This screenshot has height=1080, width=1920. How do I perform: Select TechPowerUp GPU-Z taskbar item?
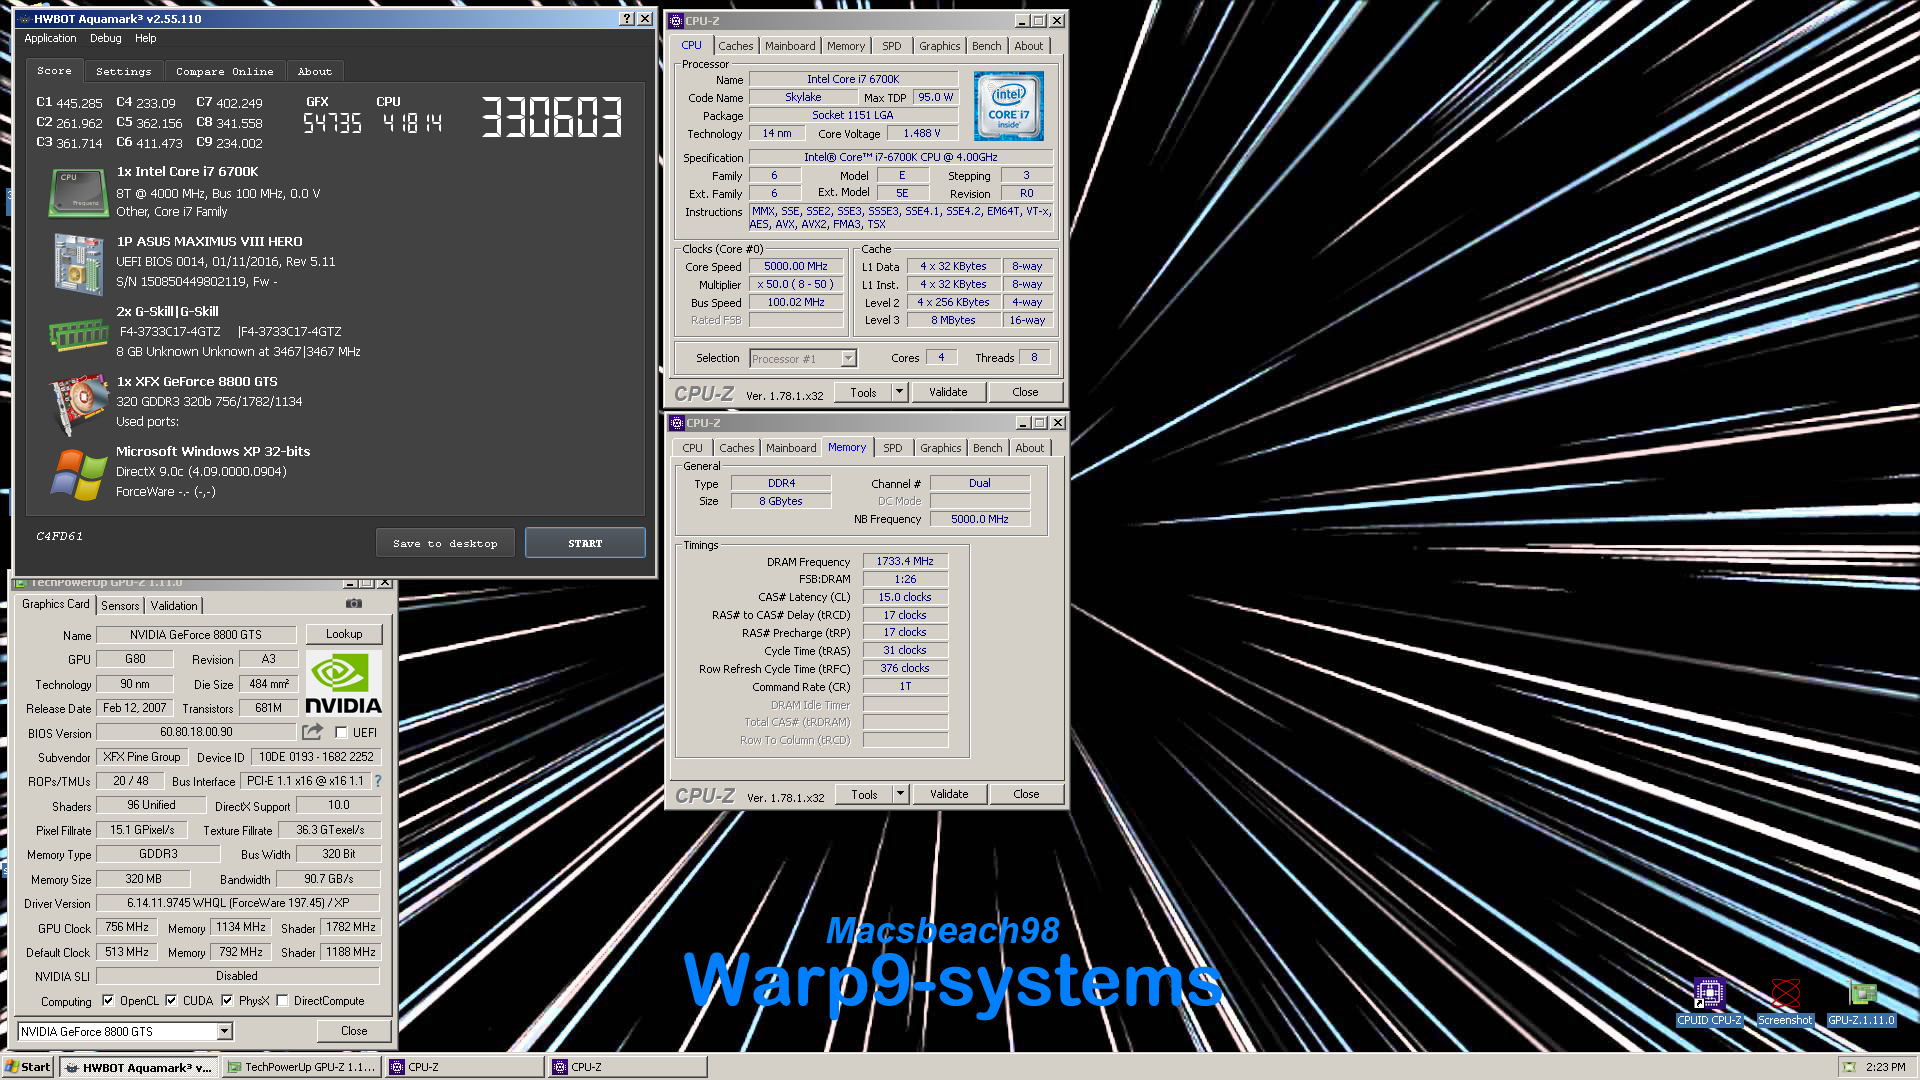(x=301, y=1067)
